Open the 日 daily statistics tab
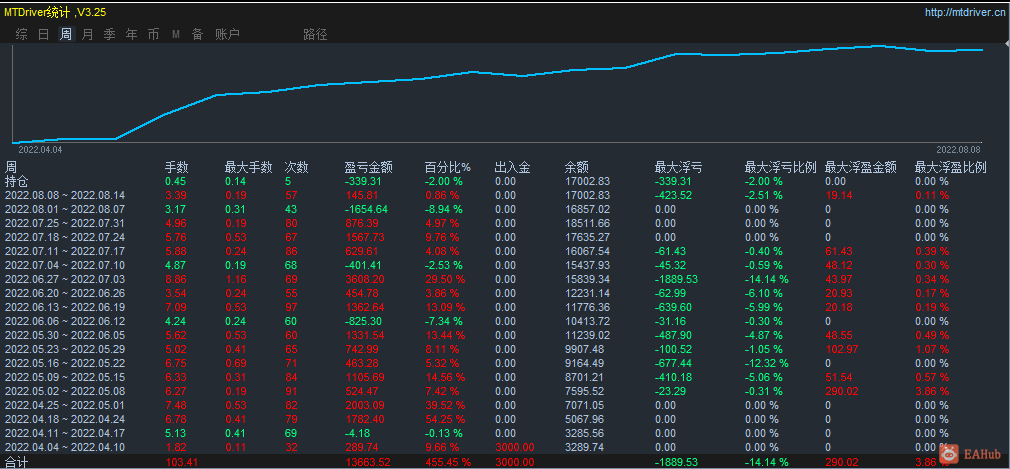The width and height of the screenshot is (1010, 469). pyautogui.click(x=43, y=35)
